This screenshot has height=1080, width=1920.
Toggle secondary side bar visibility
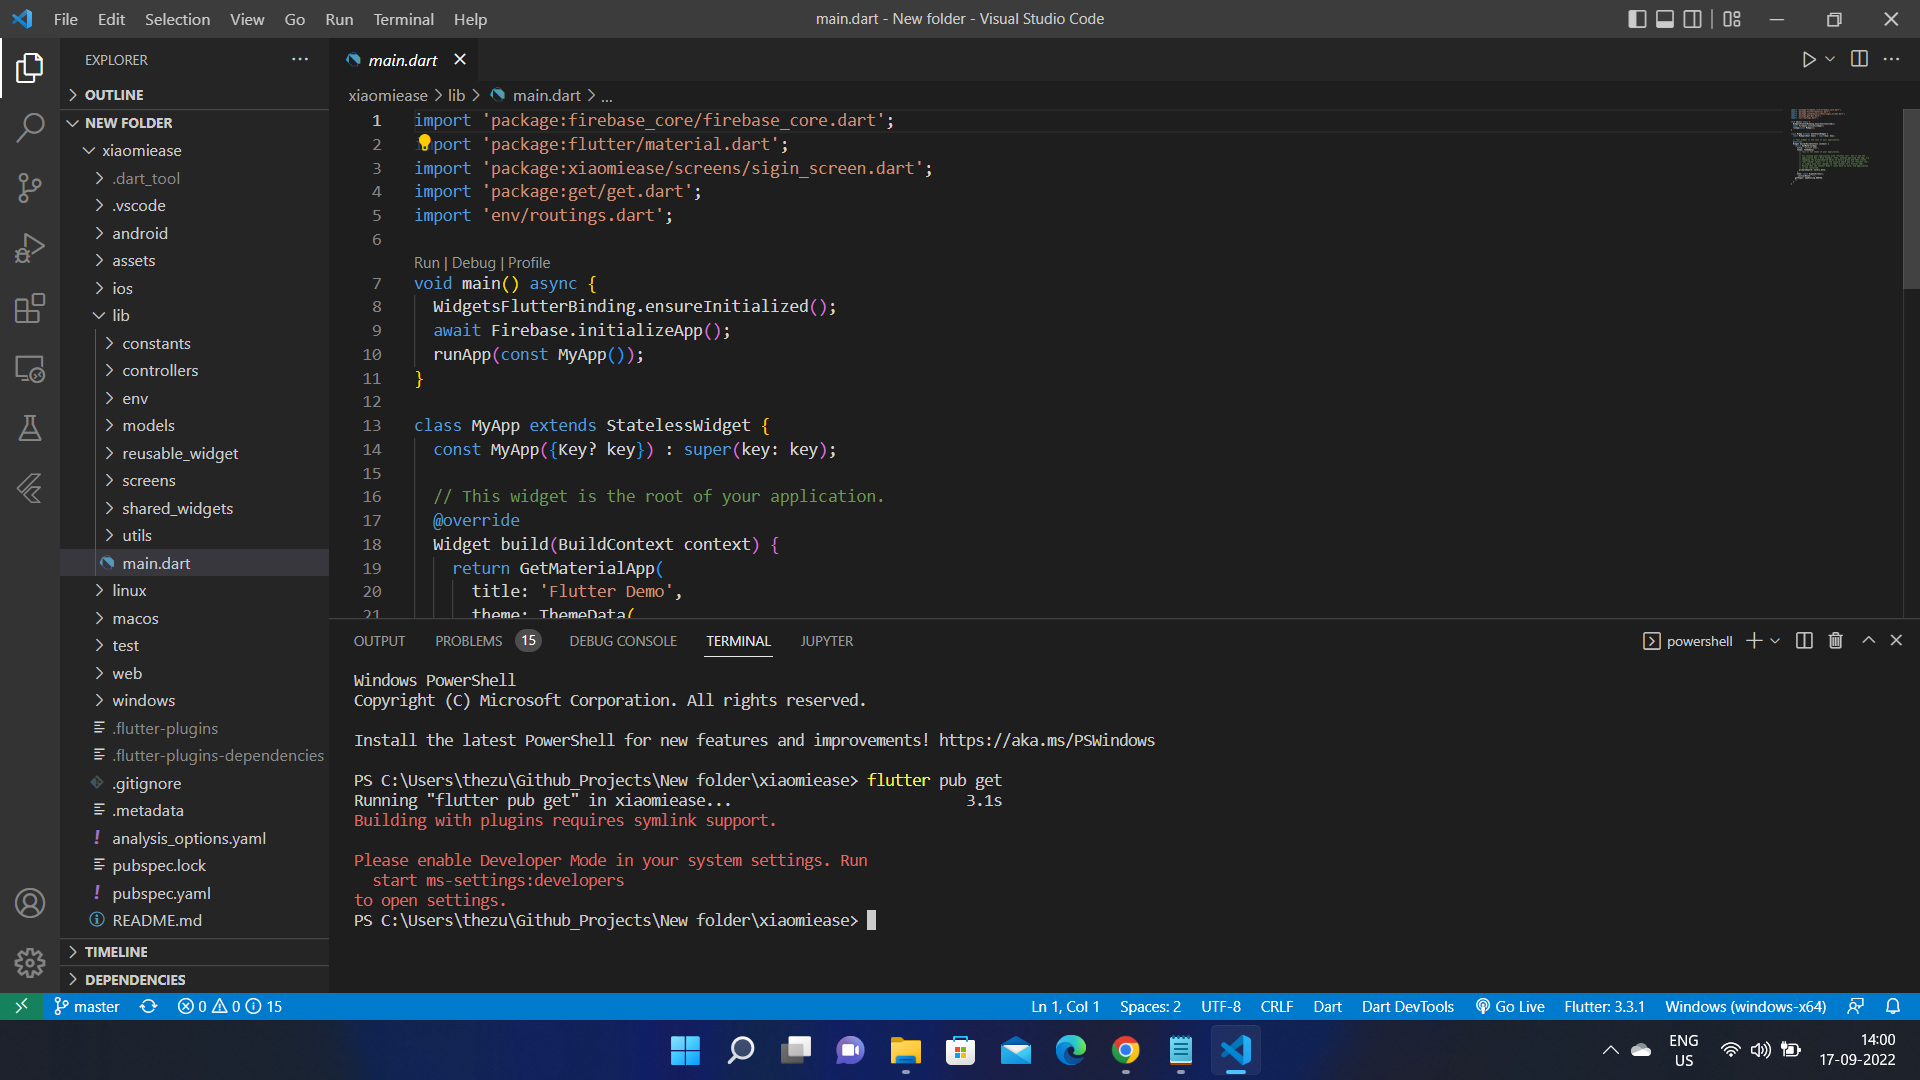point(1692,19)
